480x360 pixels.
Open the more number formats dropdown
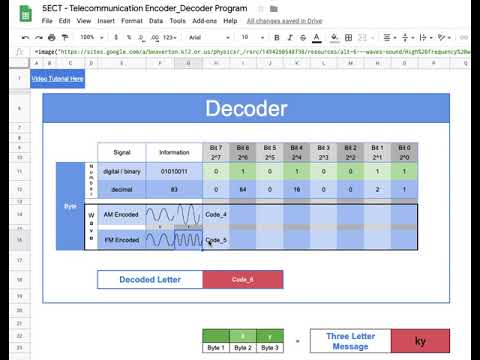170,37
